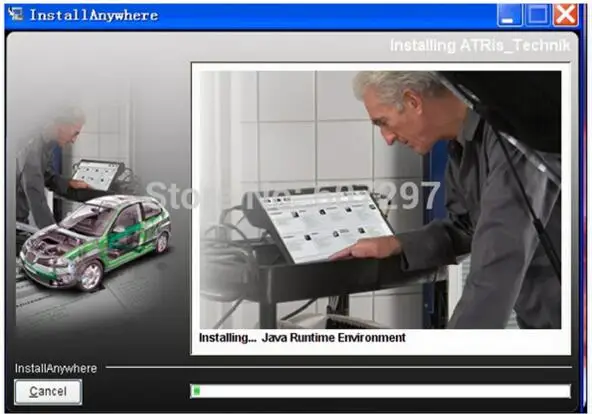Click the mechanic diagnostic billboard image
592x414 pixels.
click(x=380, y=200)
